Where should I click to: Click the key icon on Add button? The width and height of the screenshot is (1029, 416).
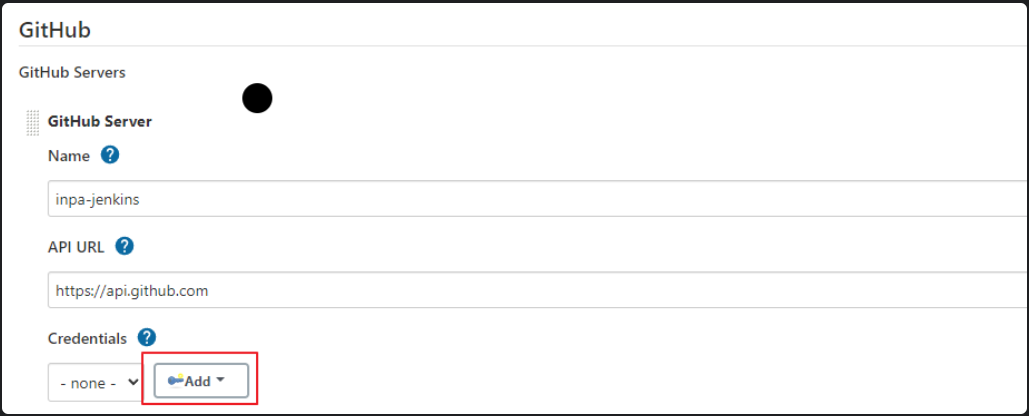(176, 381)
